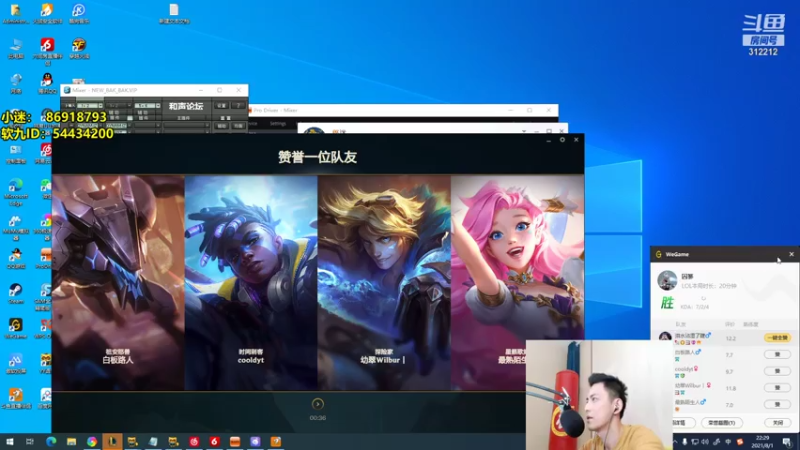Open red 6 rooms taskbar icon
This screenshot has height=450, width=800.
214,441
